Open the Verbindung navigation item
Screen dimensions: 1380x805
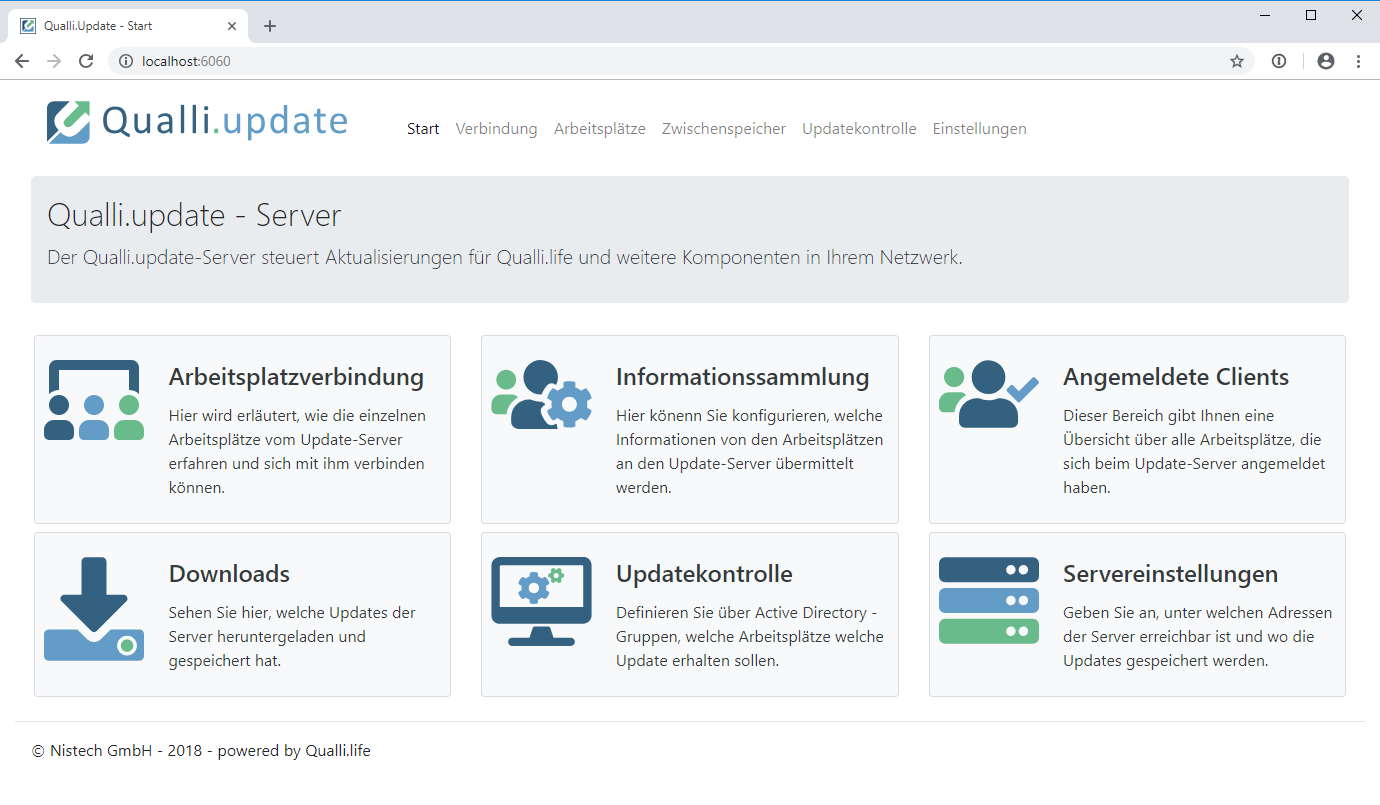[496, 129]
